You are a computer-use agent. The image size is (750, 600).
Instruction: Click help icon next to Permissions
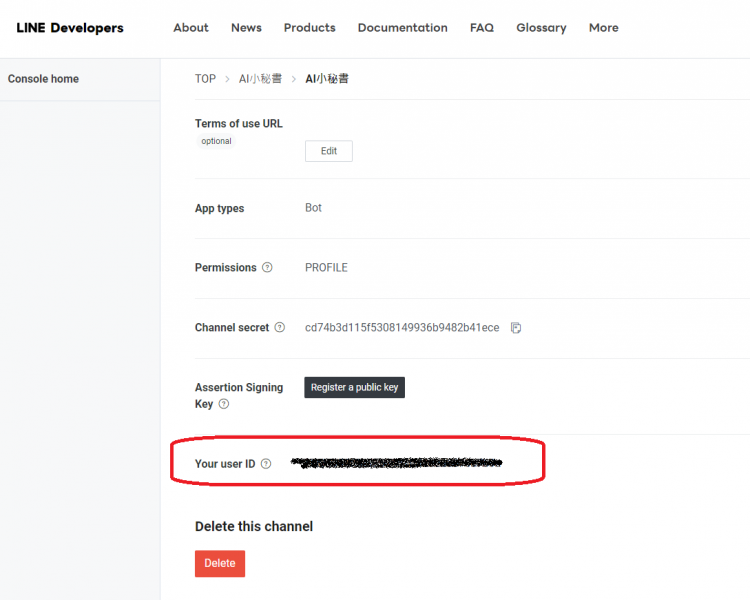(267, 268)
